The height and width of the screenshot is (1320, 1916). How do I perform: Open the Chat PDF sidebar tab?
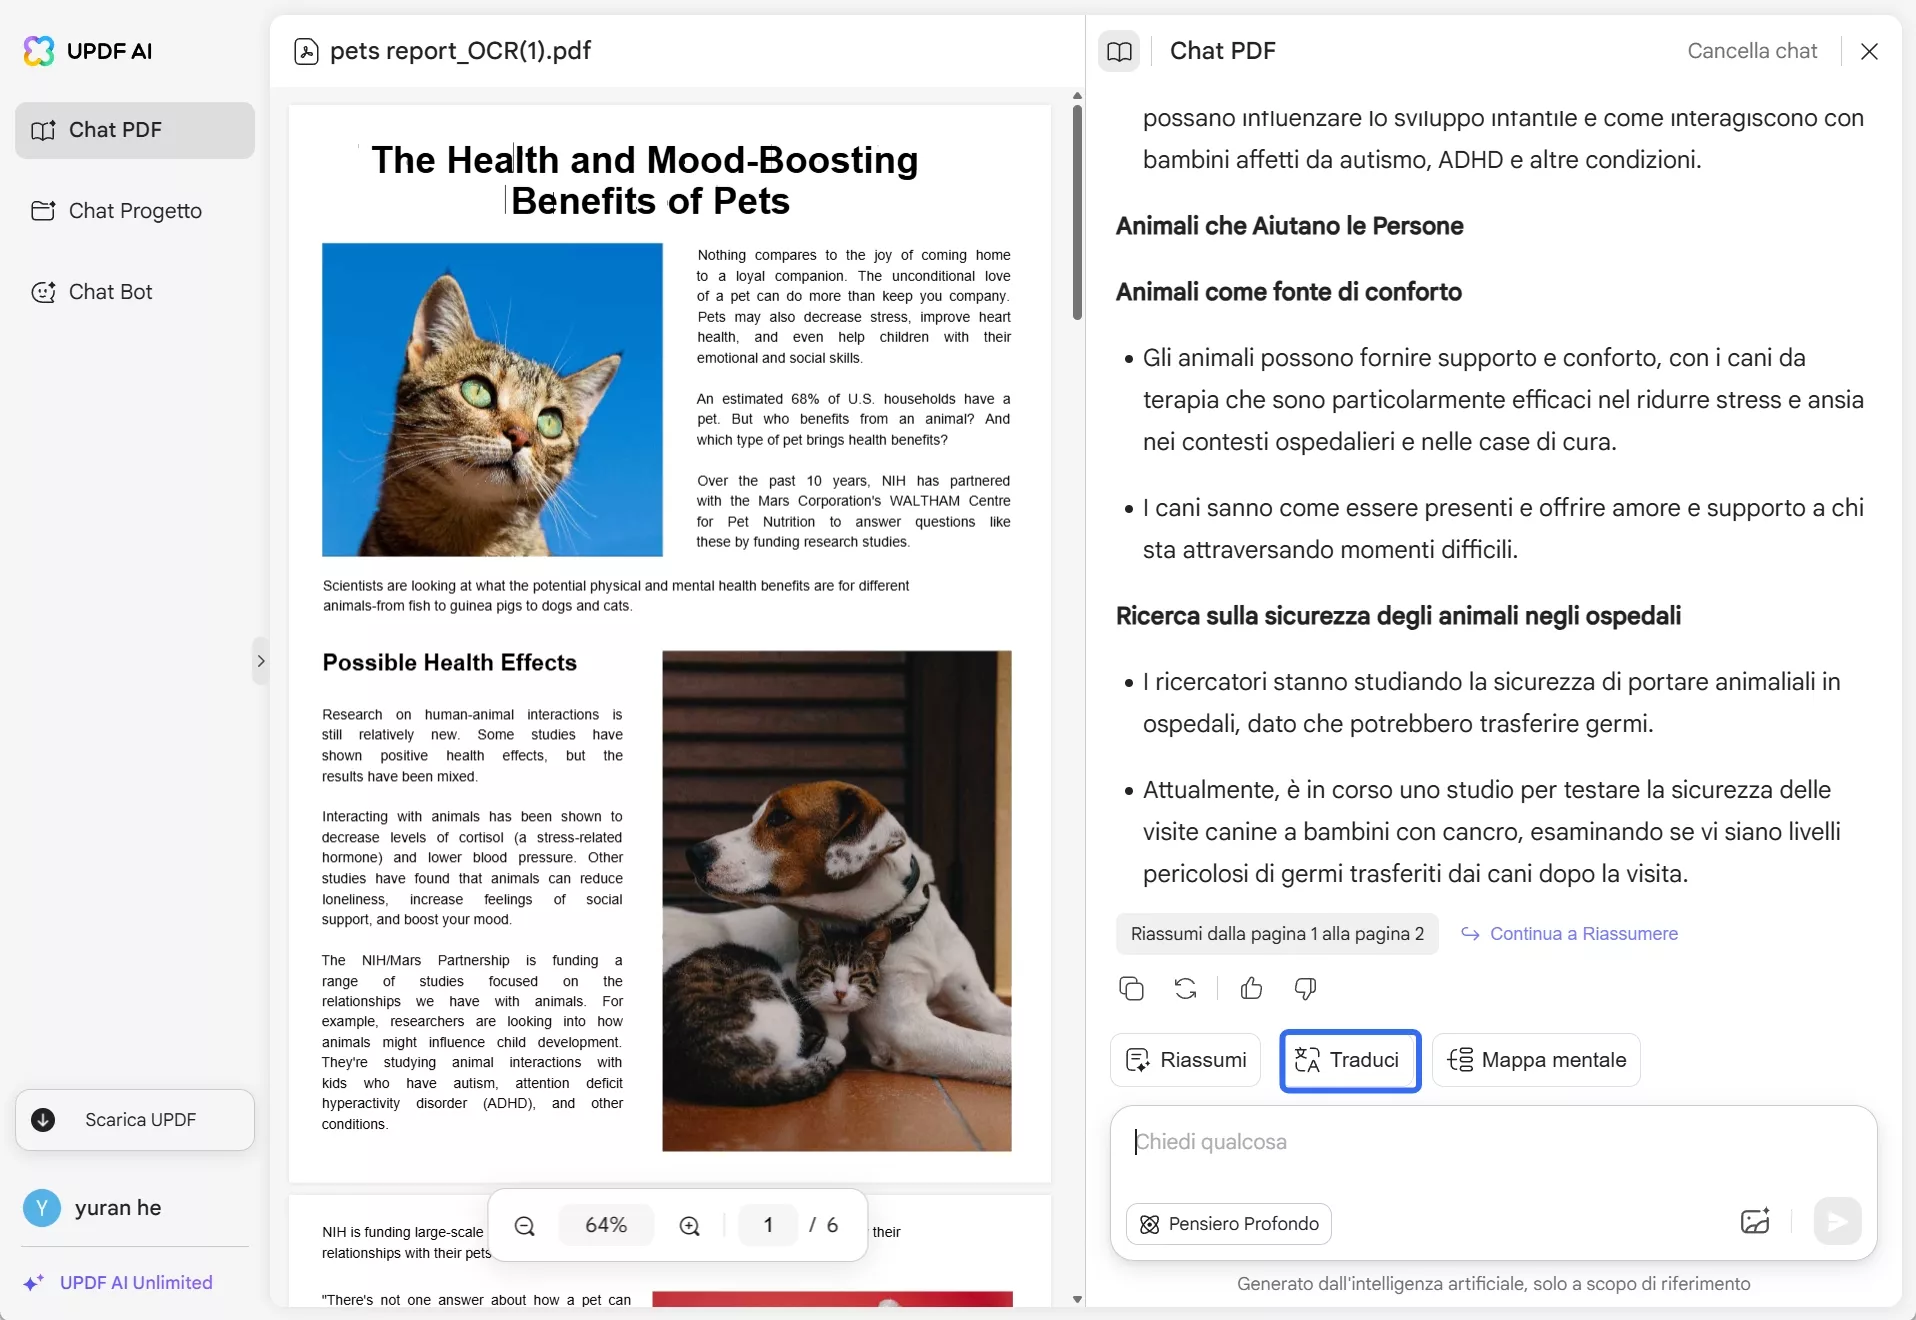coord(135,130)
